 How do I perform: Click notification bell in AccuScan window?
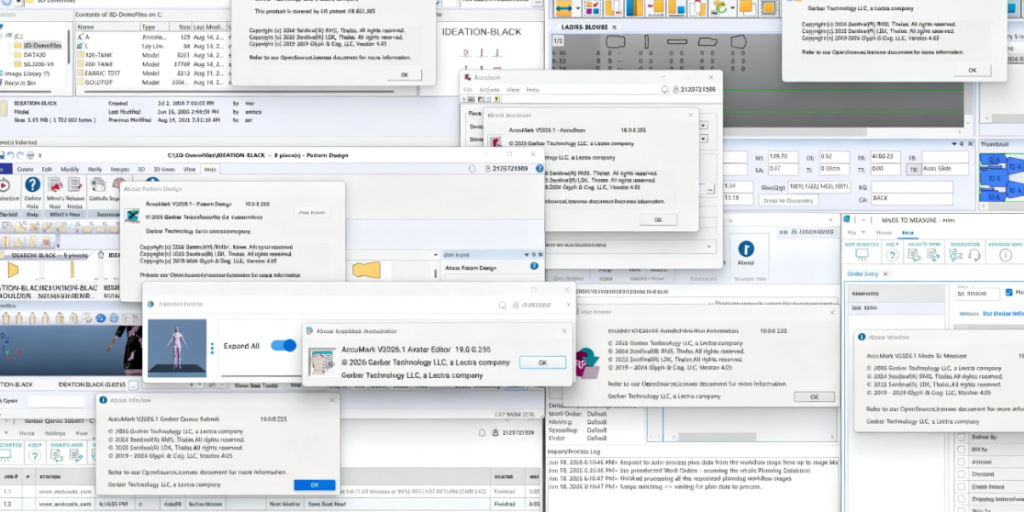click(x=665, y=89)
